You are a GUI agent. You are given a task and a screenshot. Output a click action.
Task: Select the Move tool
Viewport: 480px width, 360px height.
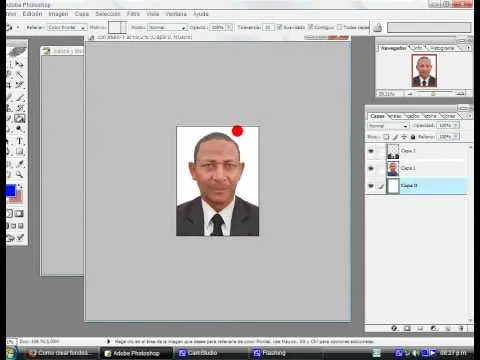pyautogui.click(x=20, y=64)
